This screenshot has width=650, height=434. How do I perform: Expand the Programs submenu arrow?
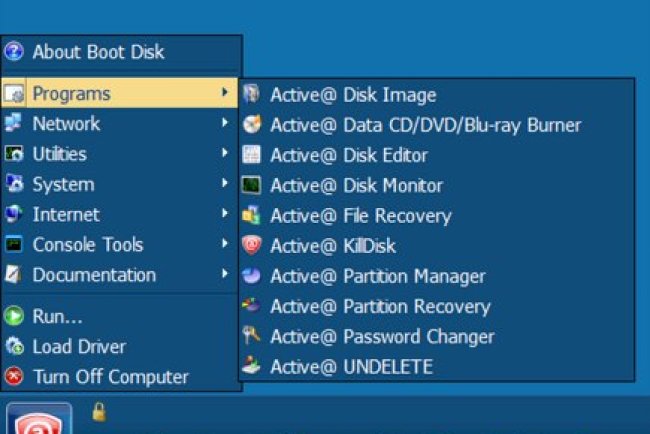point(225,92)
